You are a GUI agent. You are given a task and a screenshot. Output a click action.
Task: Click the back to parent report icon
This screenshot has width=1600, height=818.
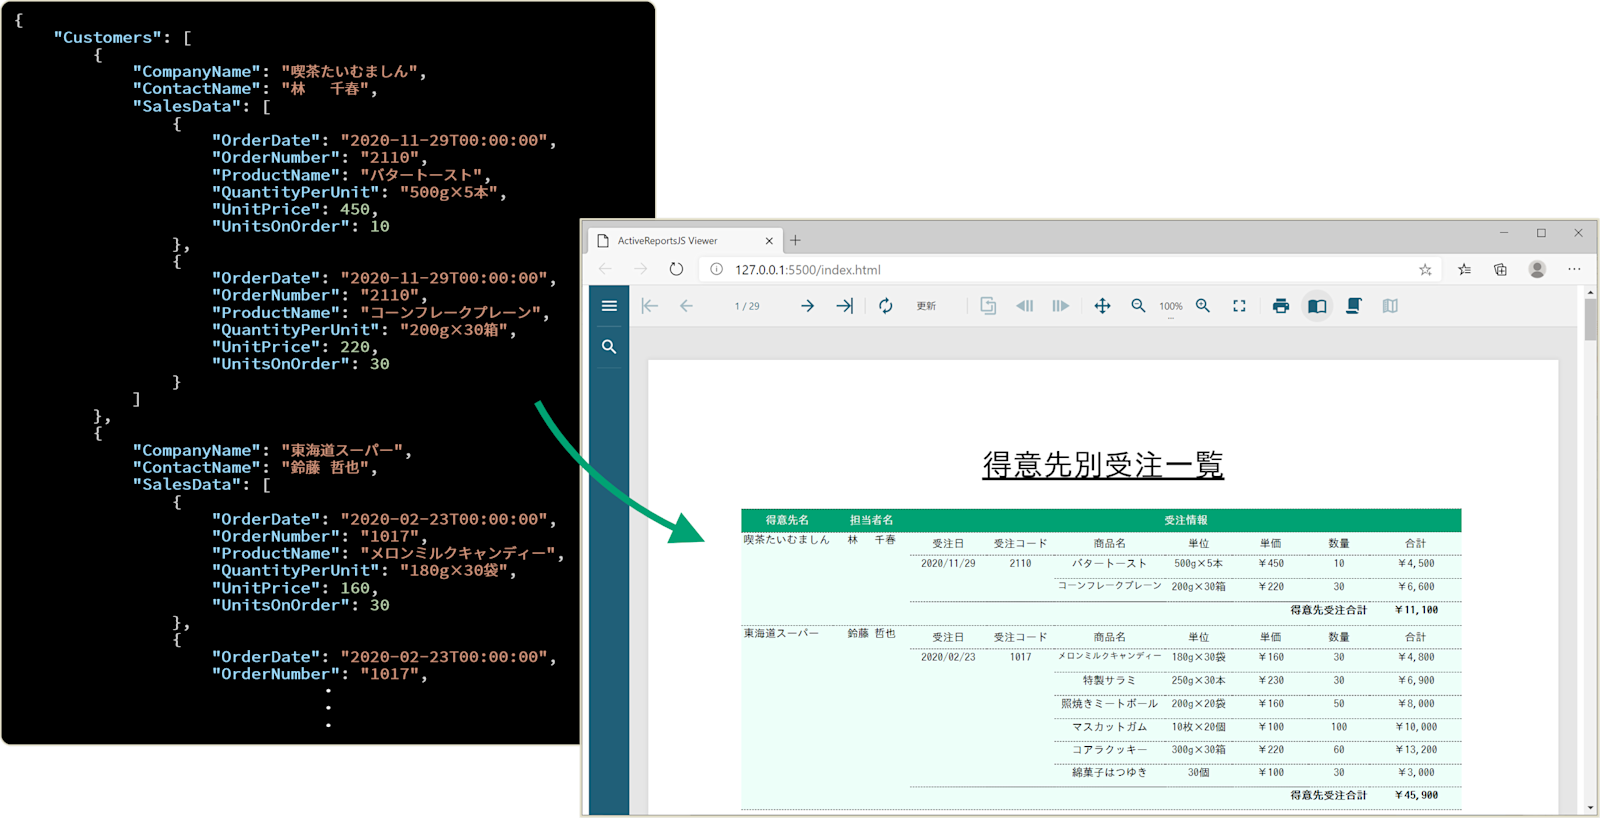click(x=988, y=306)
